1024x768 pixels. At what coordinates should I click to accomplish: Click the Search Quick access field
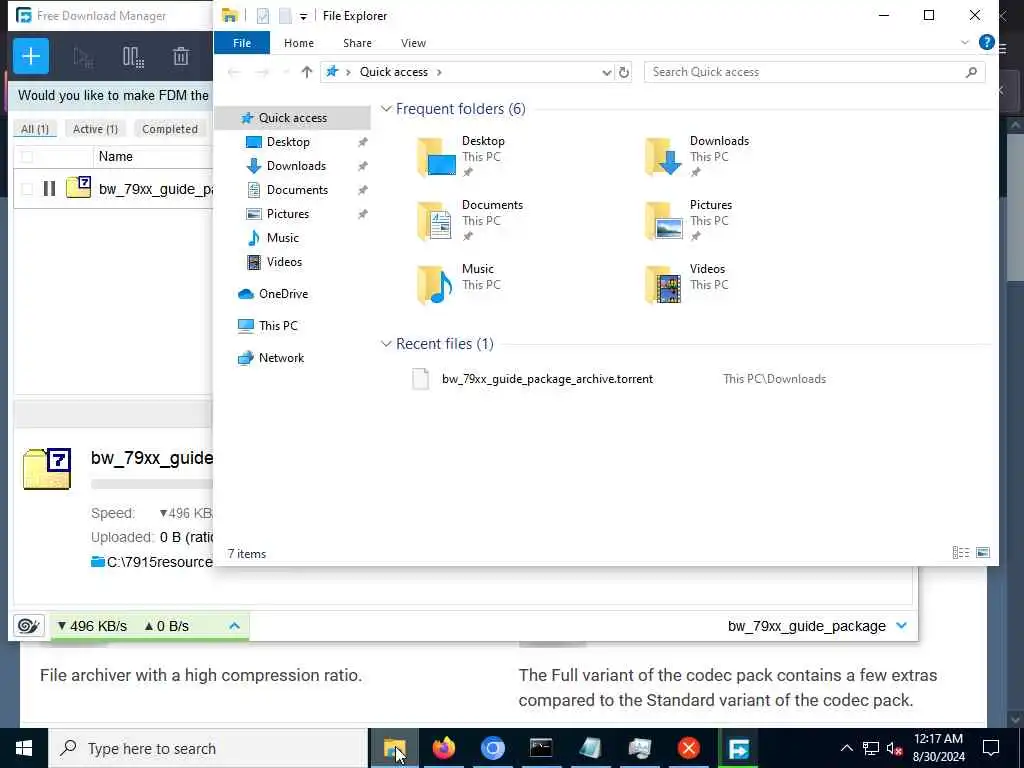(814, 72)
